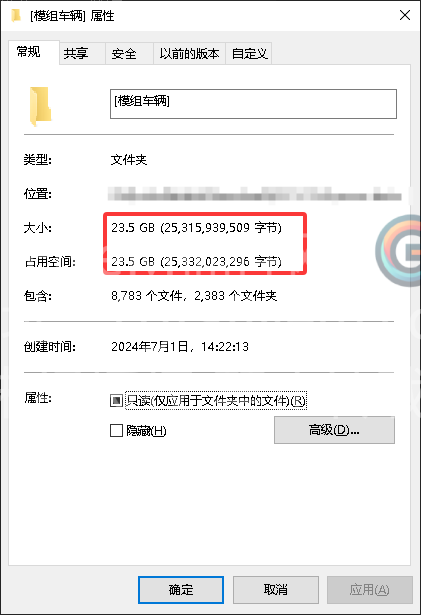Click the folder icon in the title bar
The image size is (421, 615).
(x=16, y=16)
